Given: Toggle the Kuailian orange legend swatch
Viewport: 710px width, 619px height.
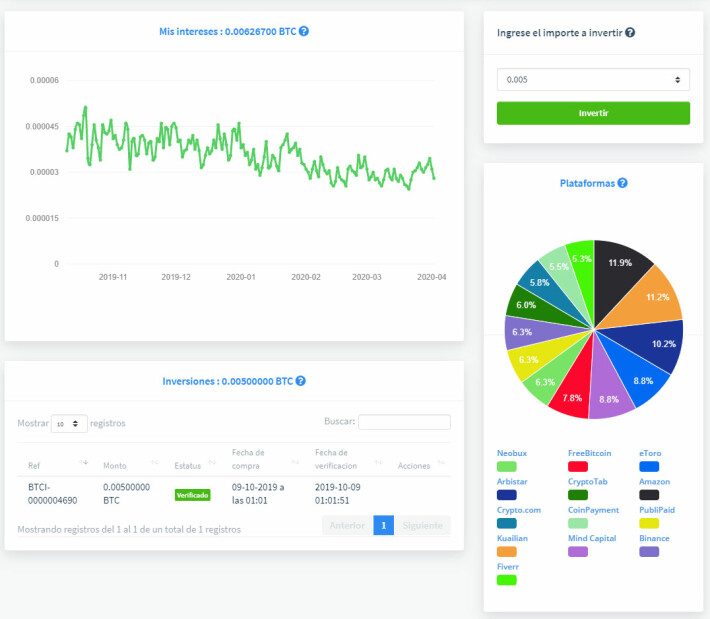Looking at the screenshot, I should [507, 552].
